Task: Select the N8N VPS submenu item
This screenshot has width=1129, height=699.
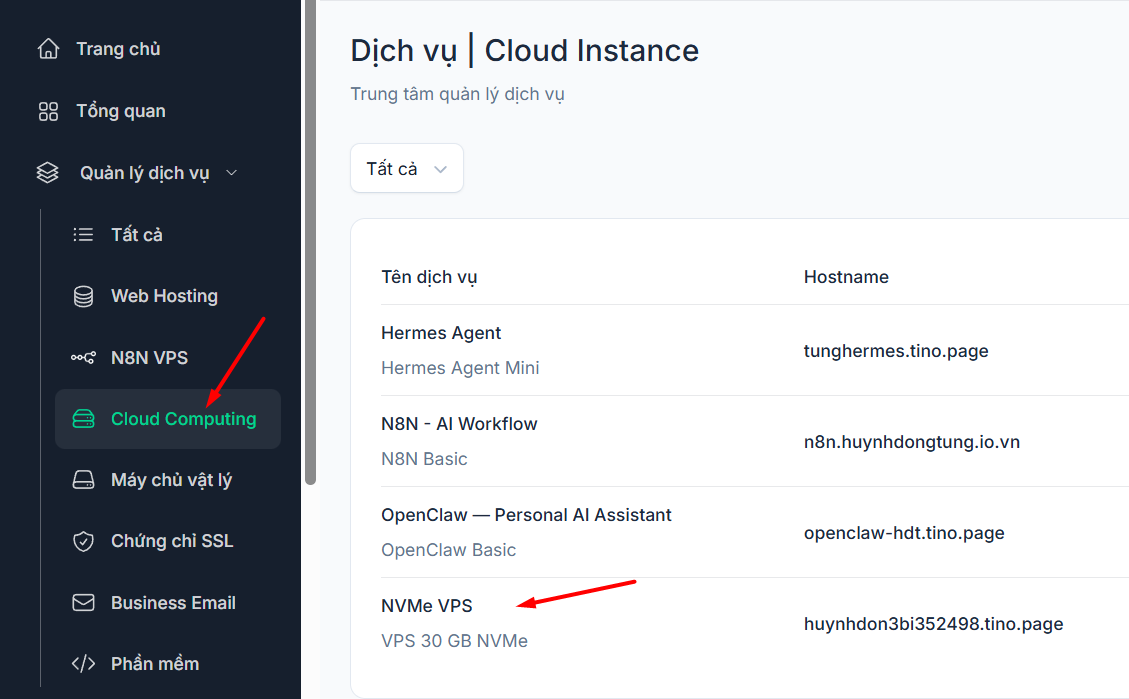Action: click(149, 358)
